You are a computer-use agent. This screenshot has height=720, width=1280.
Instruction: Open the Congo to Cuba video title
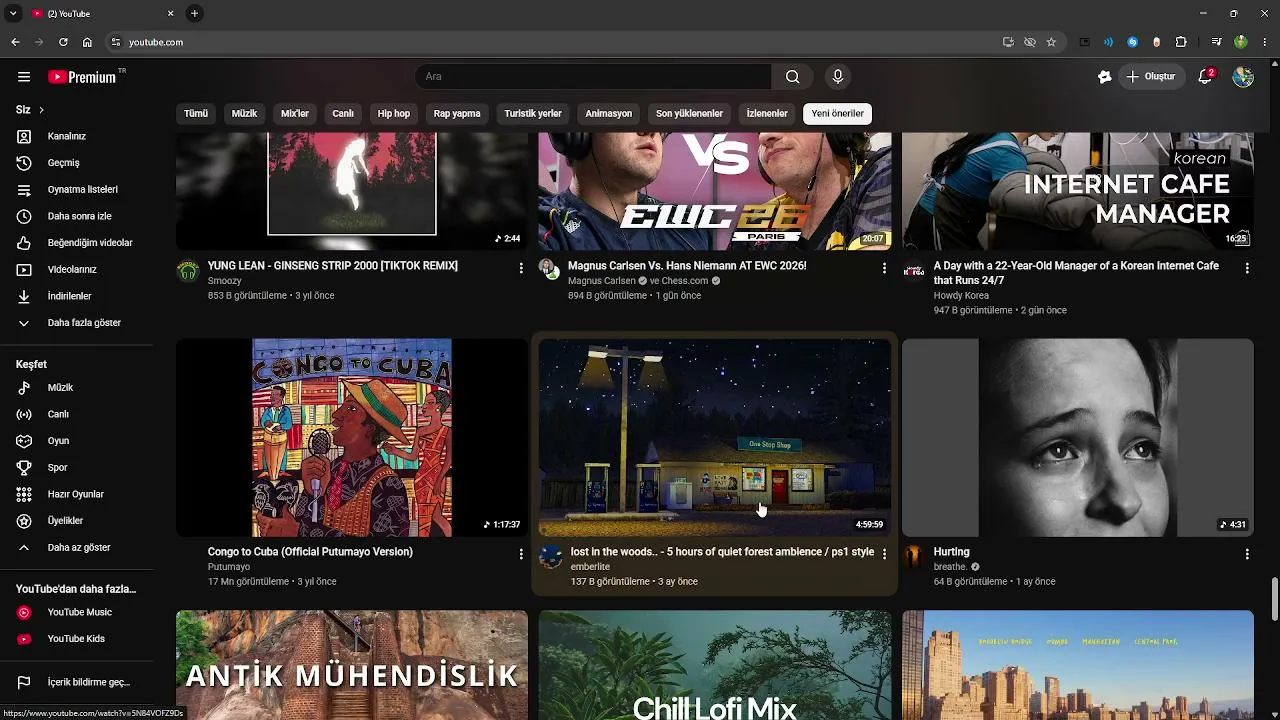pyautogui.click(x=310, y=552)
